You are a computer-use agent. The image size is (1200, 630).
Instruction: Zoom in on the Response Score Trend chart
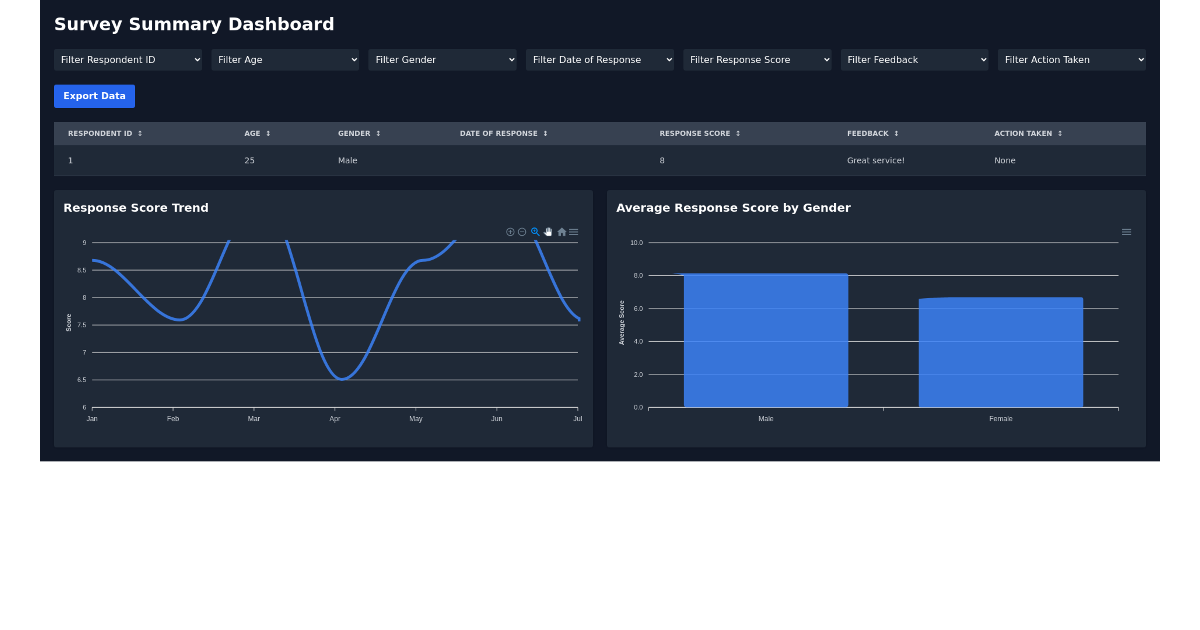coord(510,231)
